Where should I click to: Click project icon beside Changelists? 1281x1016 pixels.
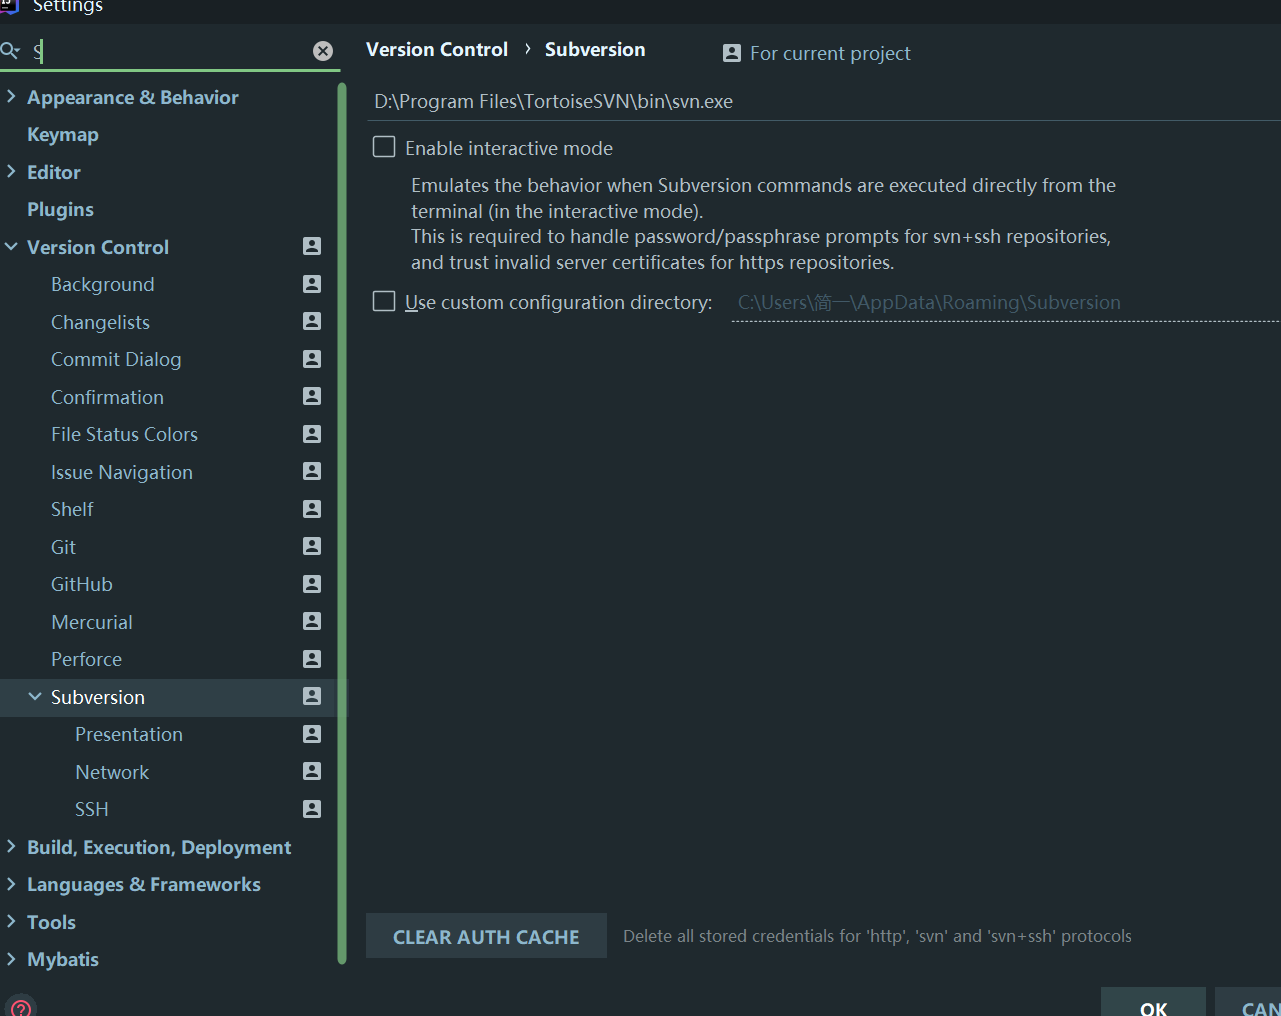[x=312, y=321]
